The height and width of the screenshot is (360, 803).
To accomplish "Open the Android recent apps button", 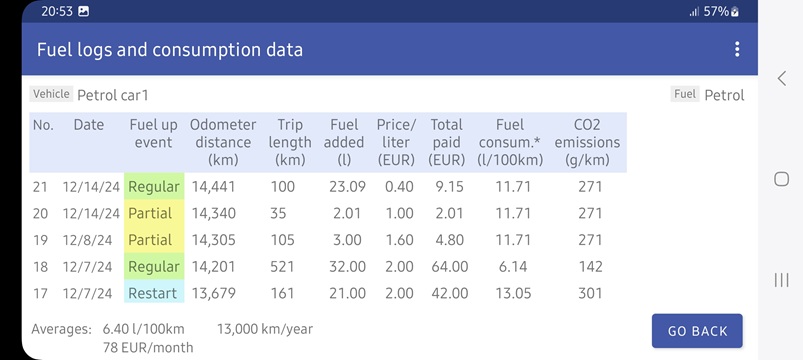I will 781,280.
